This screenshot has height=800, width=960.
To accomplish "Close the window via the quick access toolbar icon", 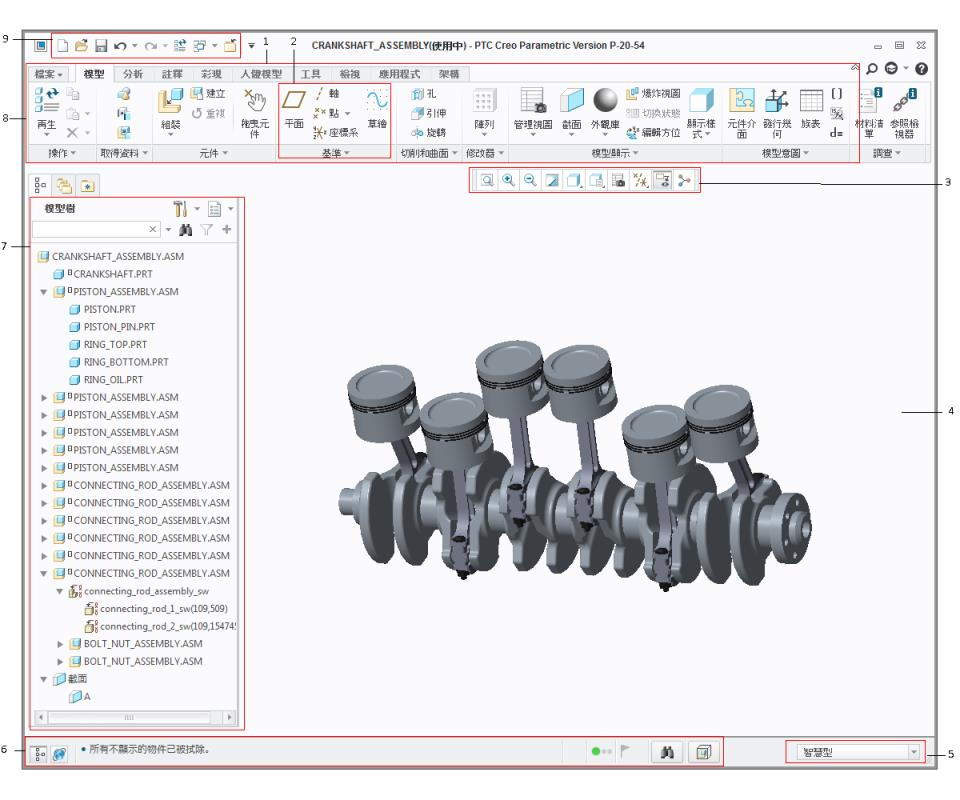I will pos(231,46).
